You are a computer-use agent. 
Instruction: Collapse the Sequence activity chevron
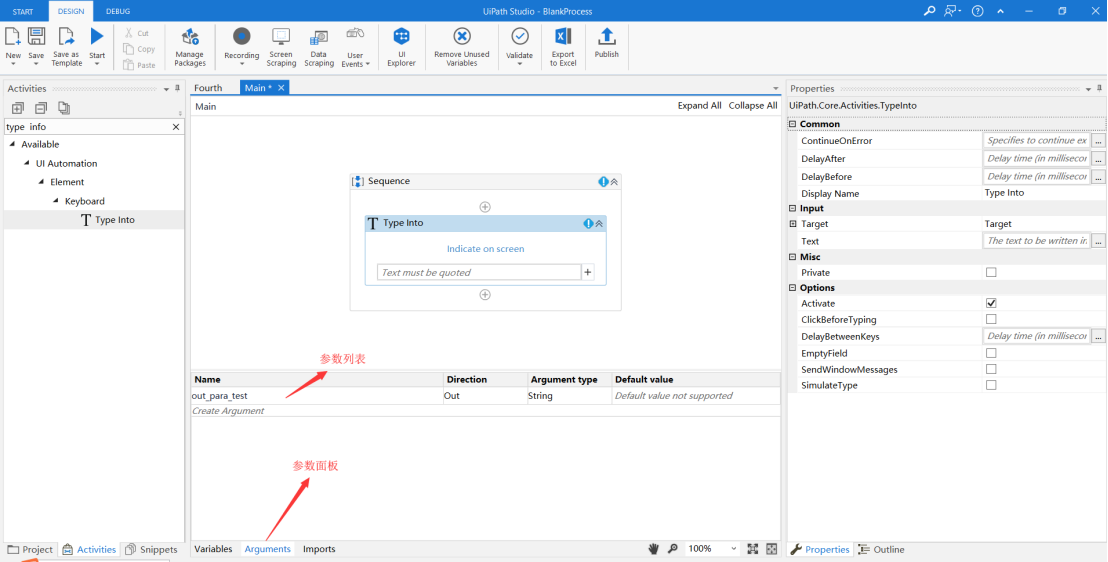point(614,182)
